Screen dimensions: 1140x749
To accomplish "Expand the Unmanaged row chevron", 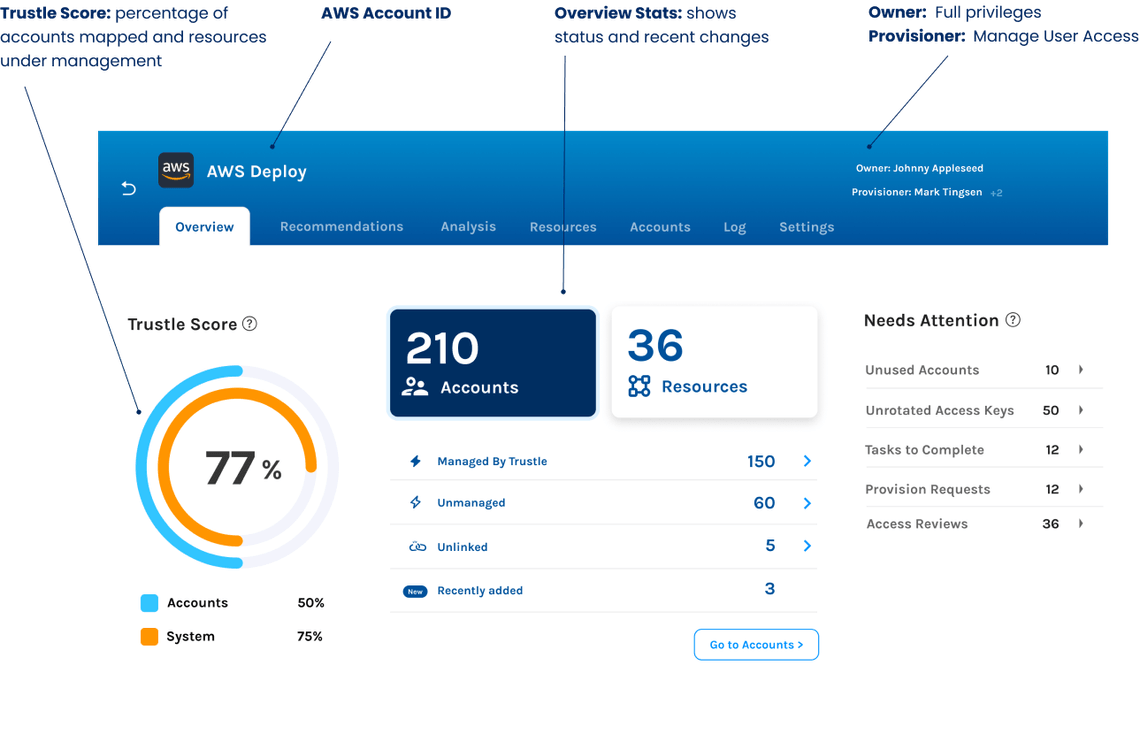I will 807,503.
